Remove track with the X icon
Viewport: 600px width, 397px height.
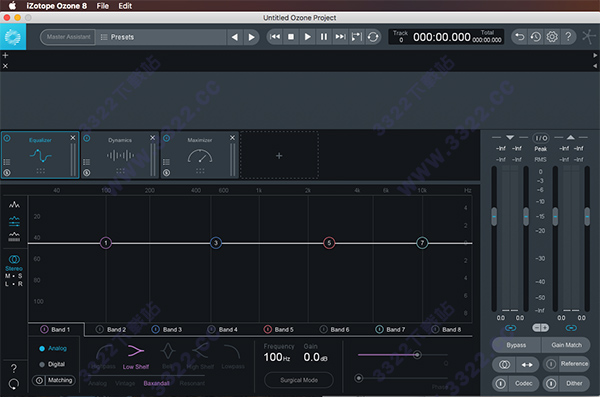(x=5, y=66)
